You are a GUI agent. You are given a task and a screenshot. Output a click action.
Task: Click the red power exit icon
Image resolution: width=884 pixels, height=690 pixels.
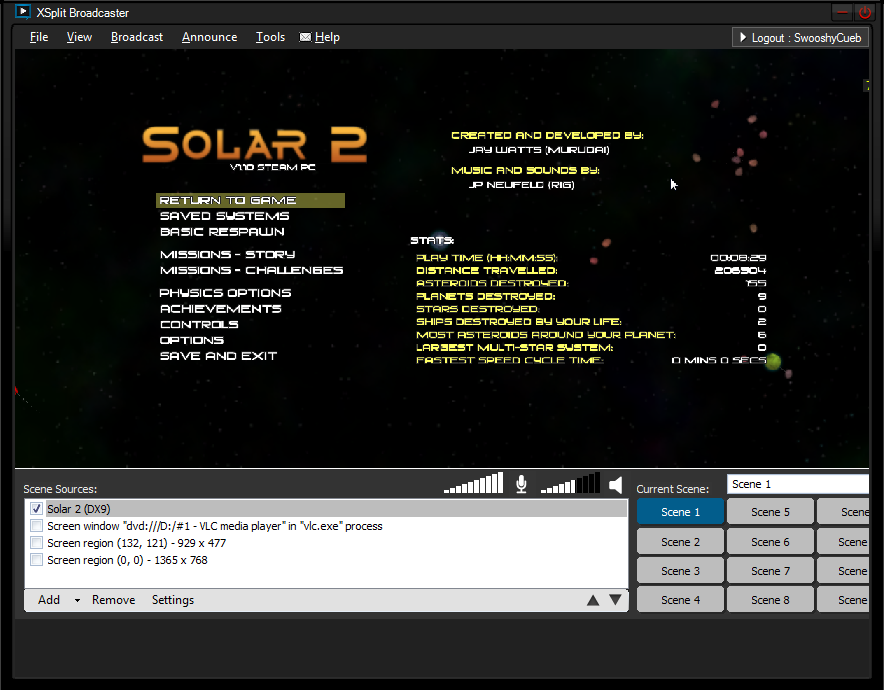click(864, 12)
